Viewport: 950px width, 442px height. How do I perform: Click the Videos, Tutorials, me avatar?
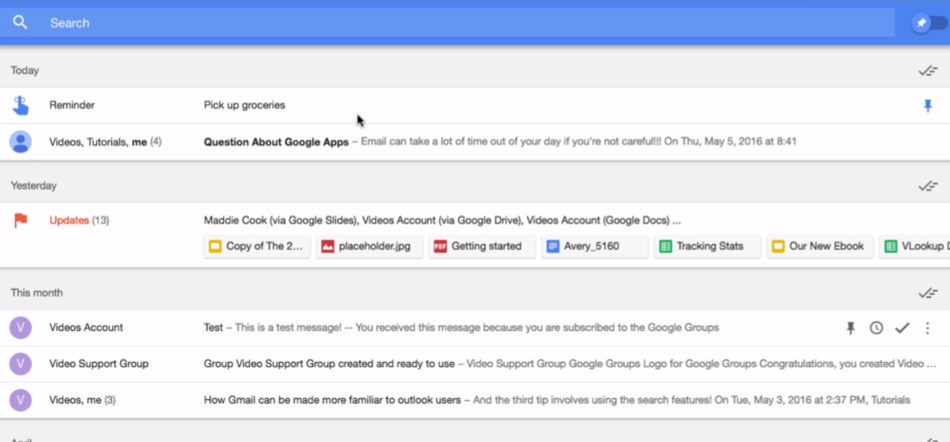pyautogui.click(x=21, y=142)
